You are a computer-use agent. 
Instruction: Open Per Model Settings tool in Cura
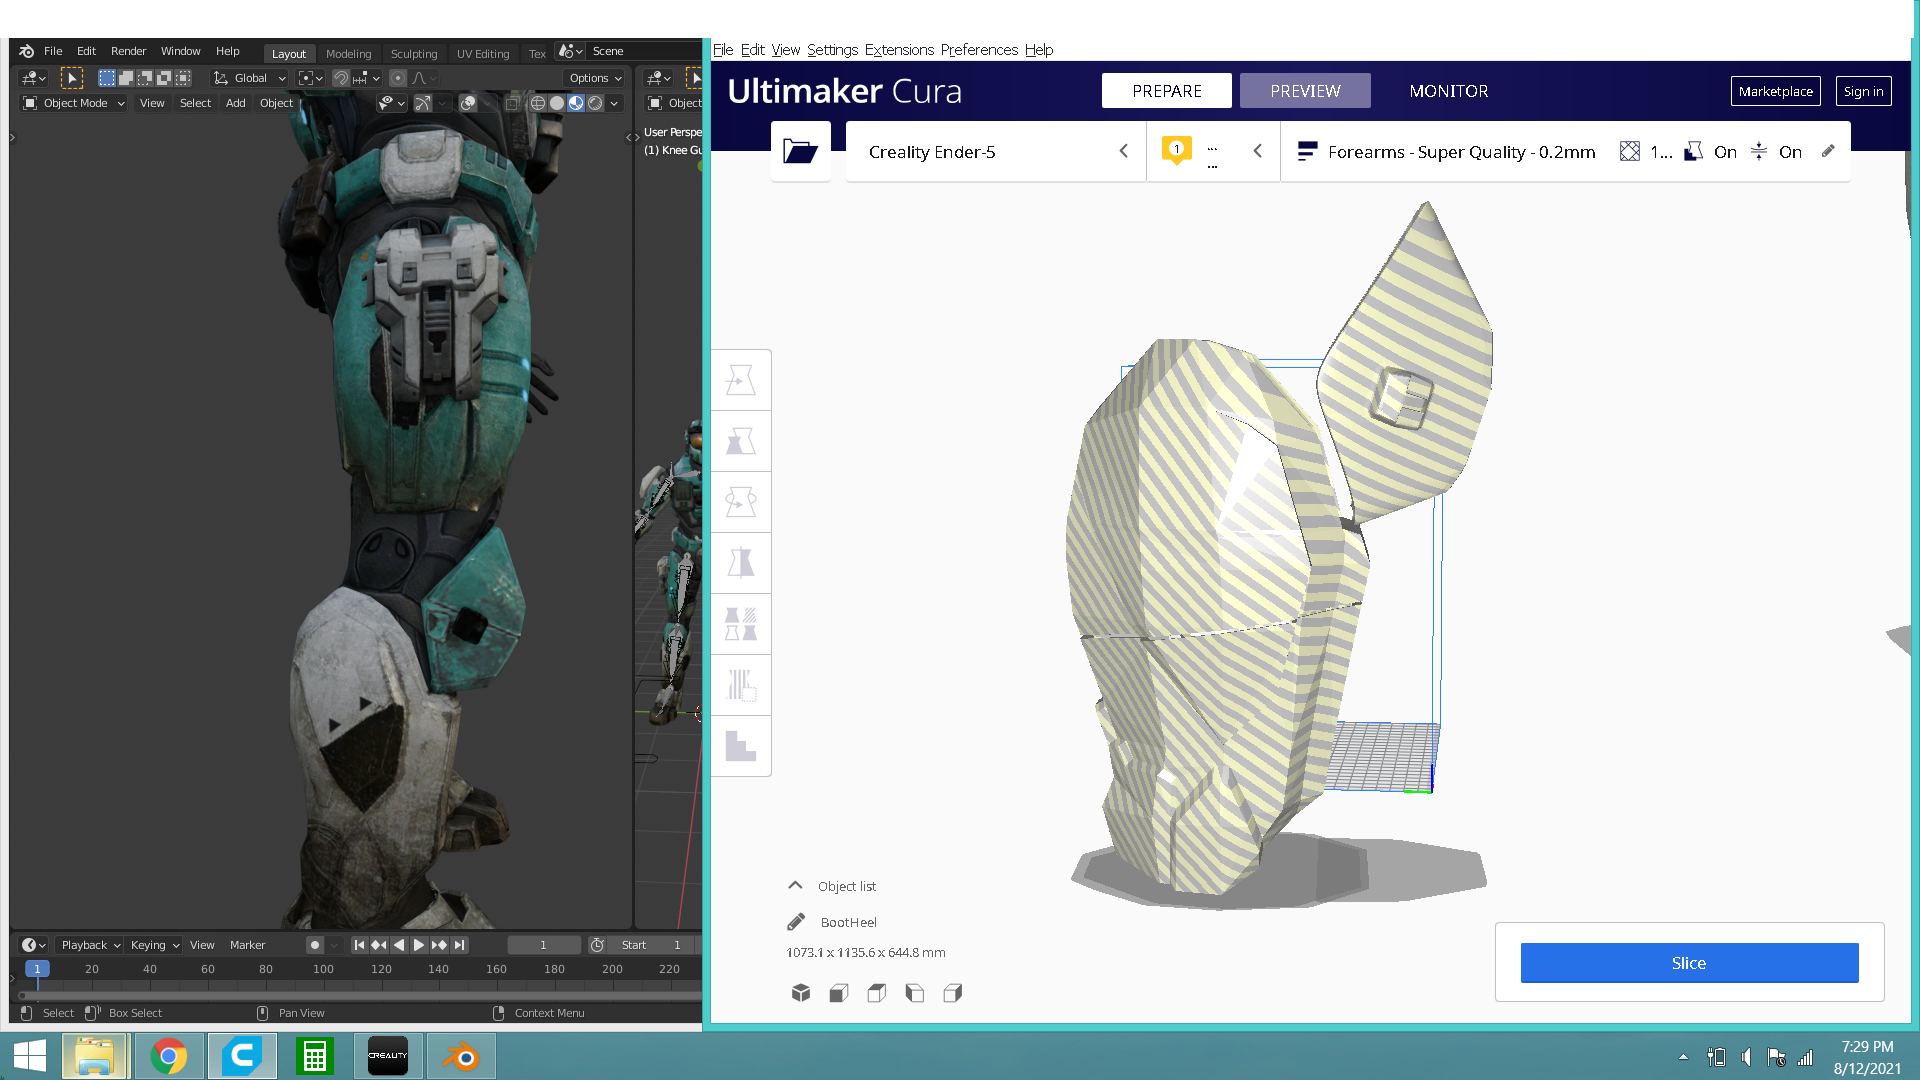[x=741, y=624]
